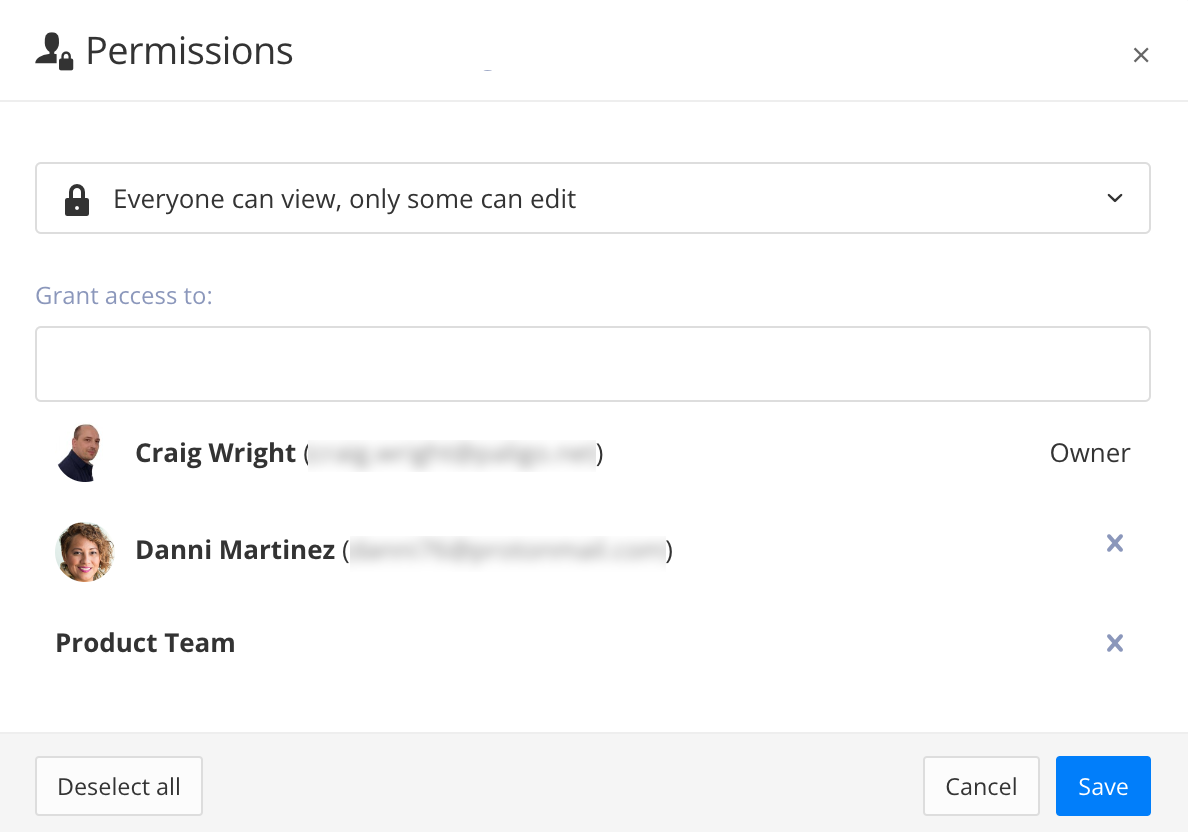The image size is (1188, 832).
Task: Click inside the Grant access to input box
Action: click(593, 363)
